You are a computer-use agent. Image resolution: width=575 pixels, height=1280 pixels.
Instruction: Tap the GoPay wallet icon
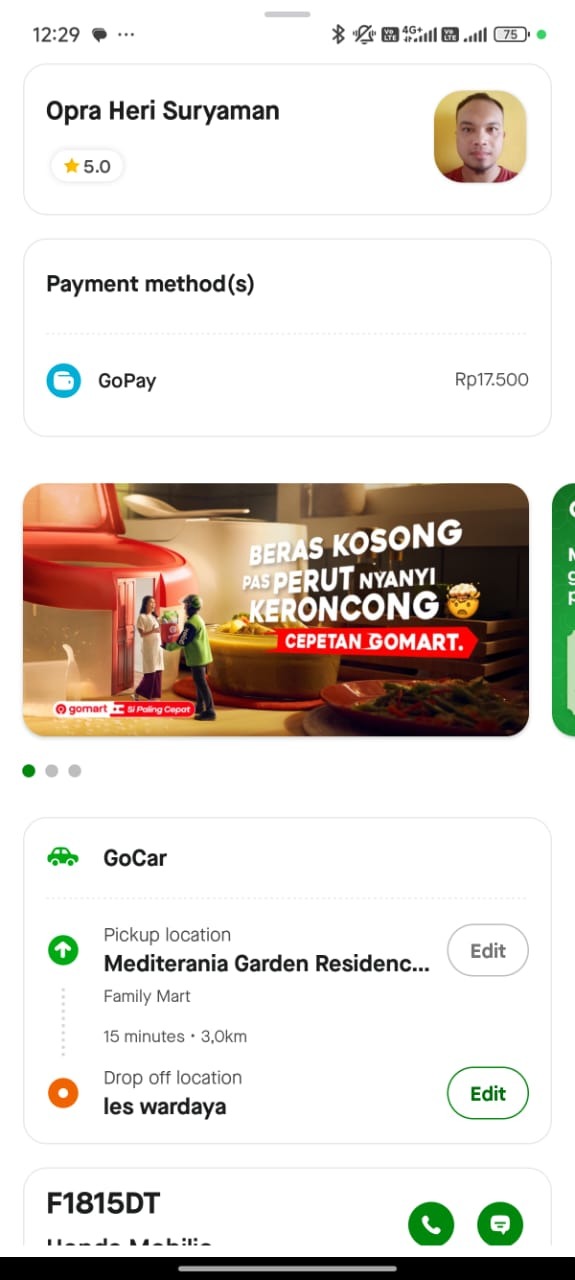[63, 380]
